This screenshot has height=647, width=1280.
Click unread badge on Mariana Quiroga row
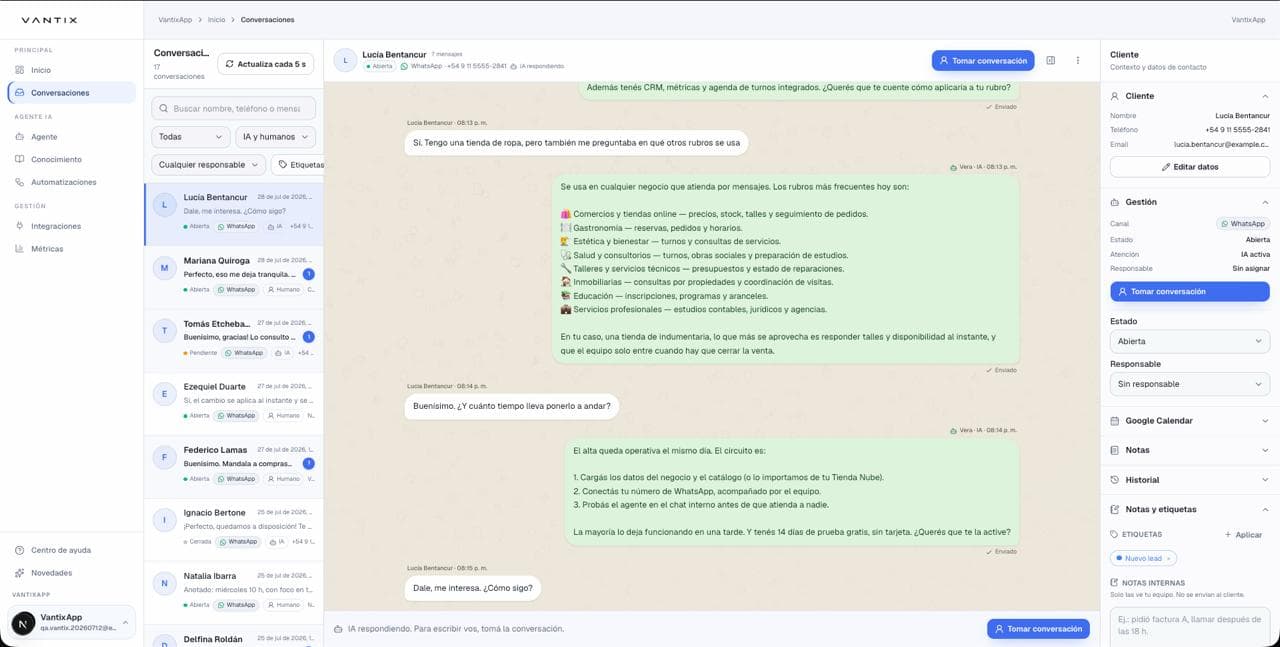tap(309, 274)
